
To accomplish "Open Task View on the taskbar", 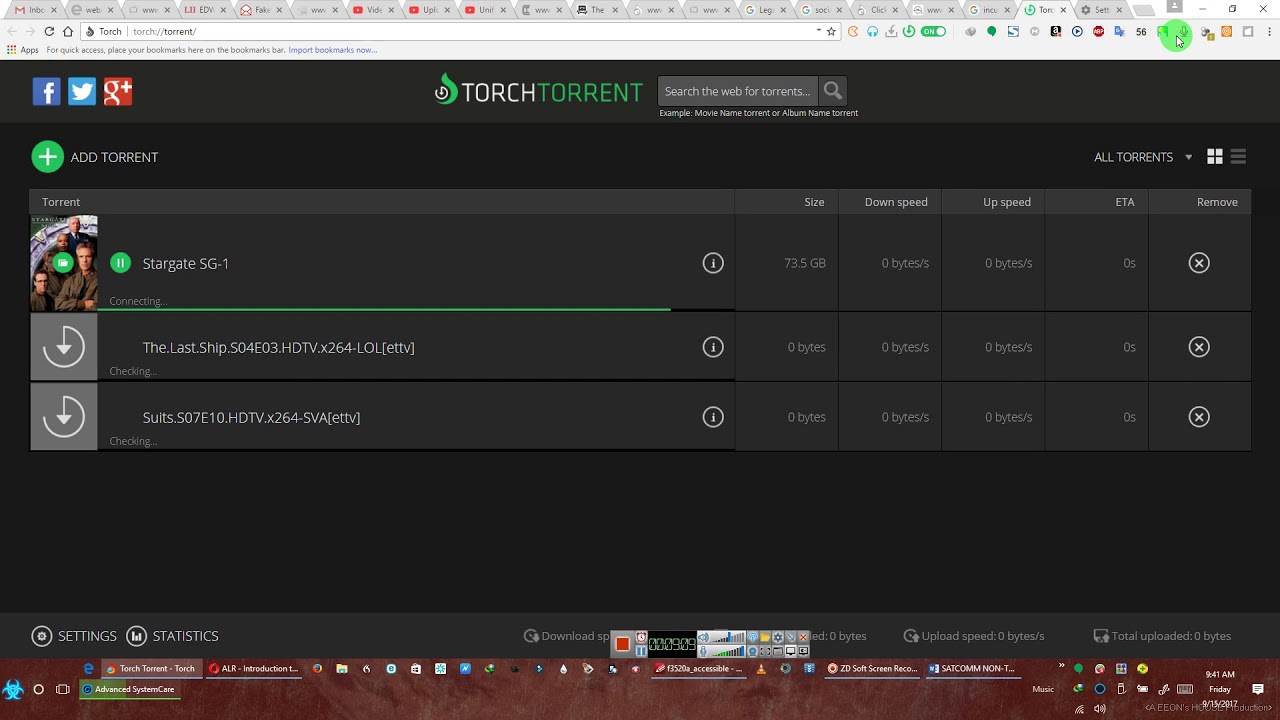I will pos(63,689).
